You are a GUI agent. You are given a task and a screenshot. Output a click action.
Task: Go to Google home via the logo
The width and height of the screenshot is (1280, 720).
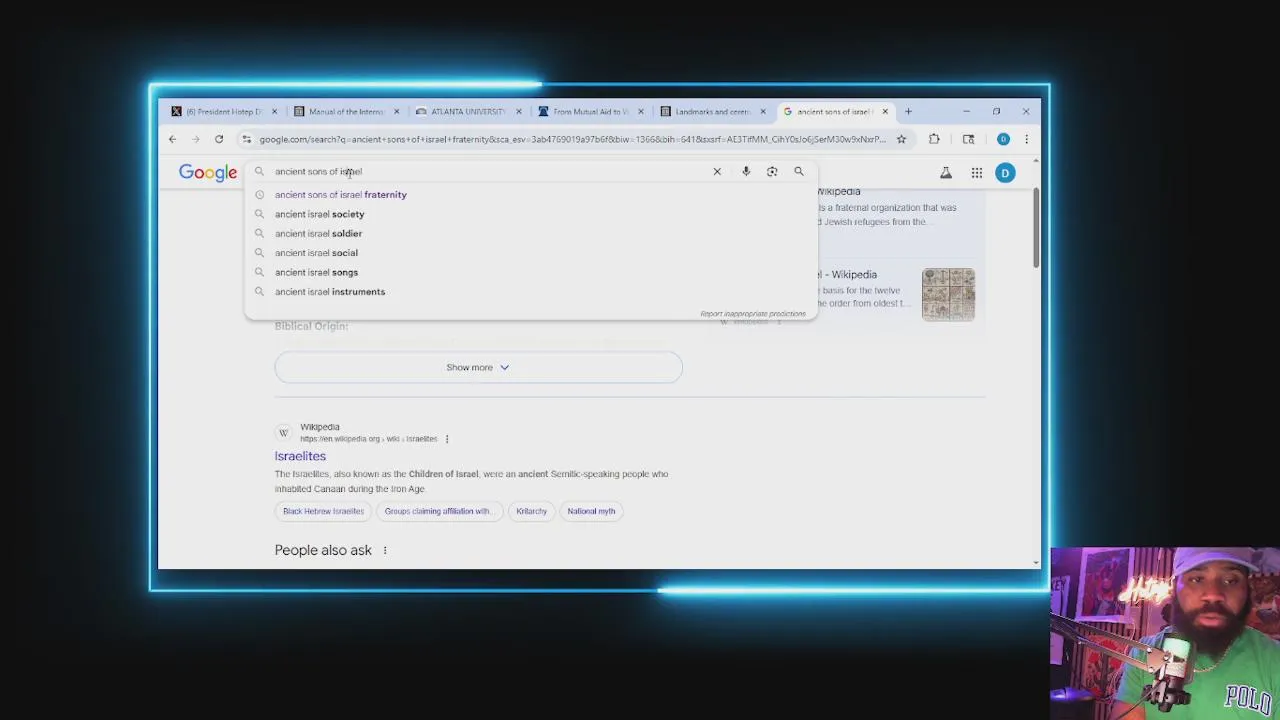[208, 173]
